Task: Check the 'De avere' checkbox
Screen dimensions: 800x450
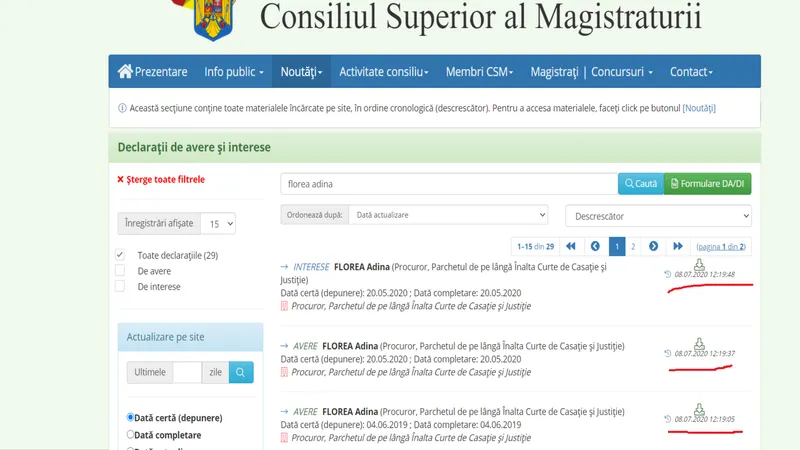Action: pyautogui.click(x=120, y=270)
